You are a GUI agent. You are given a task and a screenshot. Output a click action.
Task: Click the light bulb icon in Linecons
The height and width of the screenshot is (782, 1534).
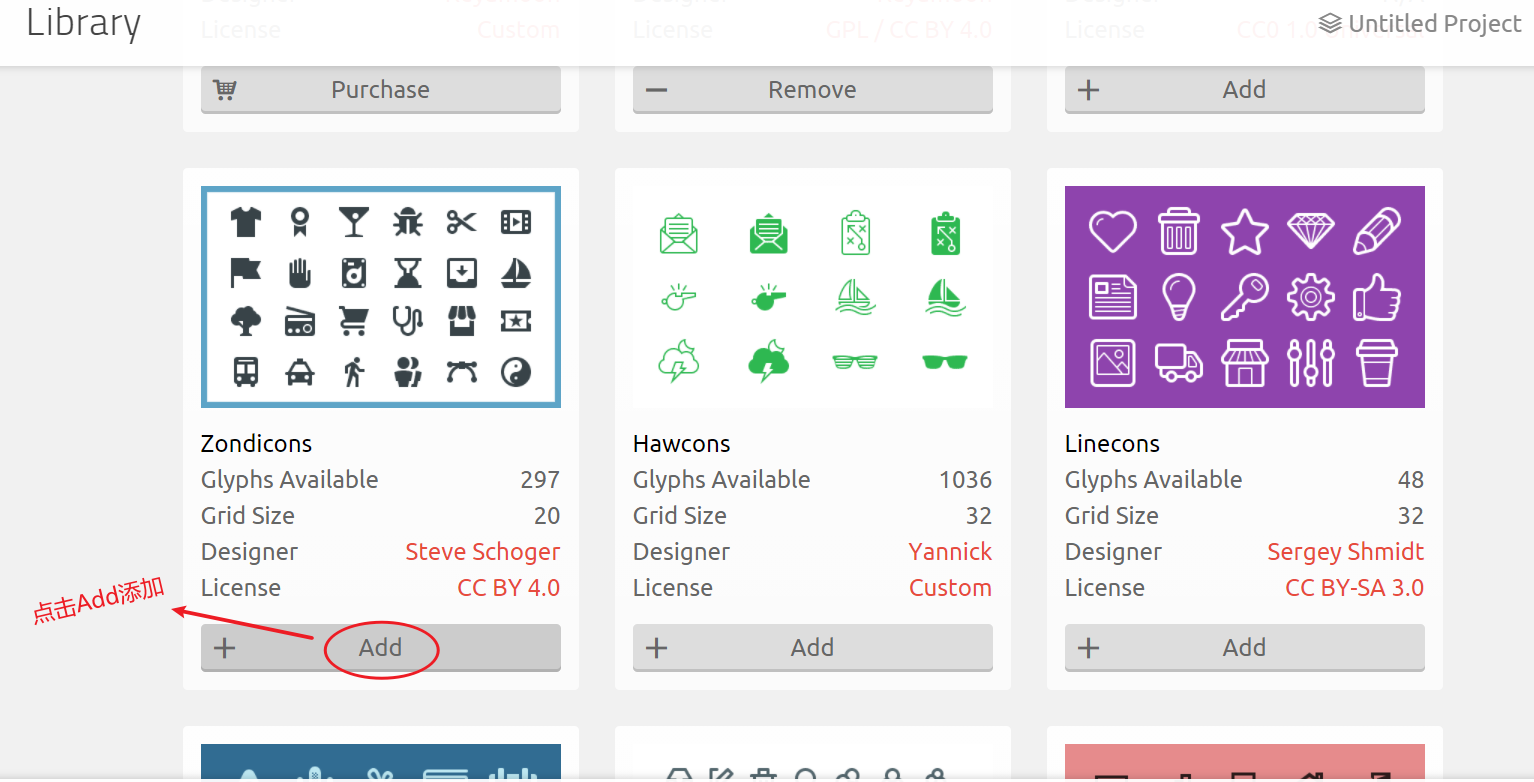click(1179, 297)
